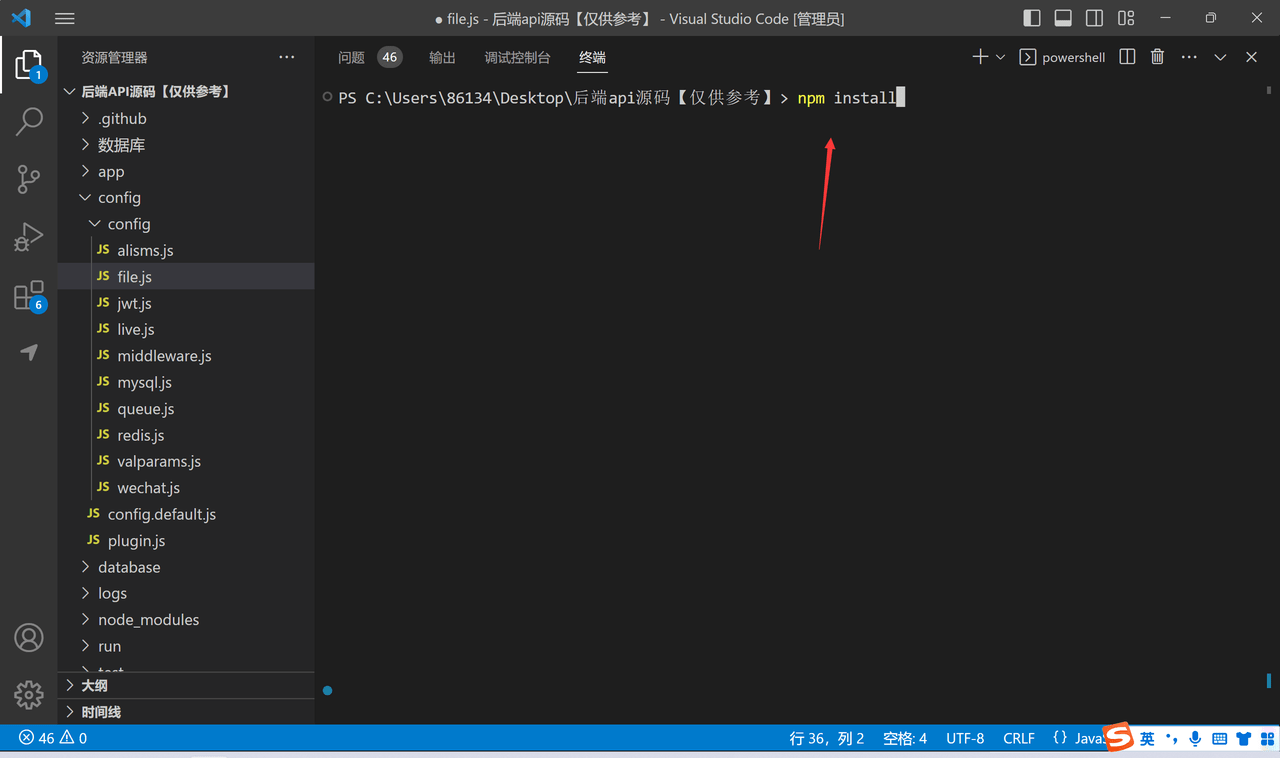Toggle bottom panel layout icon
The width and height of the screenshot is (1280, 758).
click(x=1063, y=18)
